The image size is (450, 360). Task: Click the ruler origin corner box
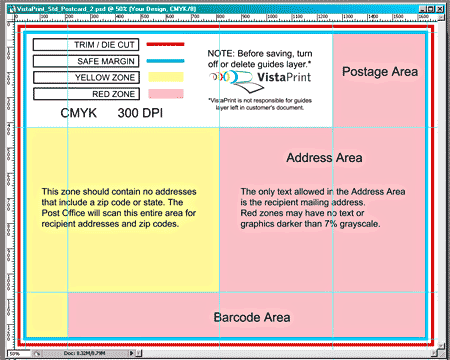tap(11, 17)
